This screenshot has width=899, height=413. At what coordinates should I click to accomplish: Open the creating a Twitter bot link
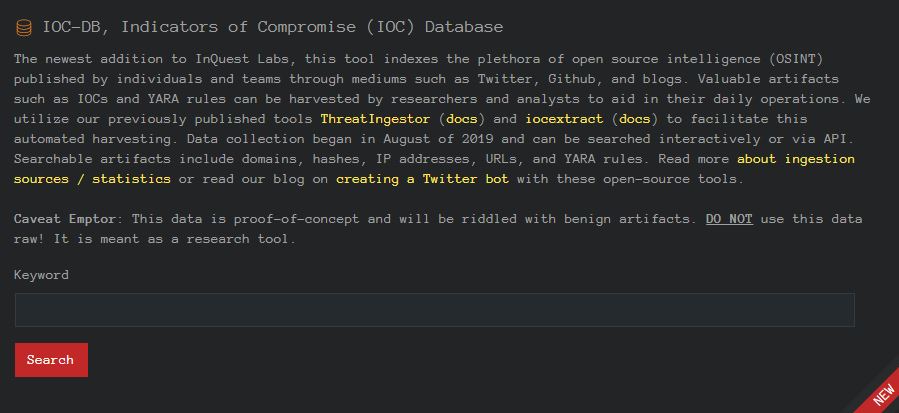(x=423, y=178)
